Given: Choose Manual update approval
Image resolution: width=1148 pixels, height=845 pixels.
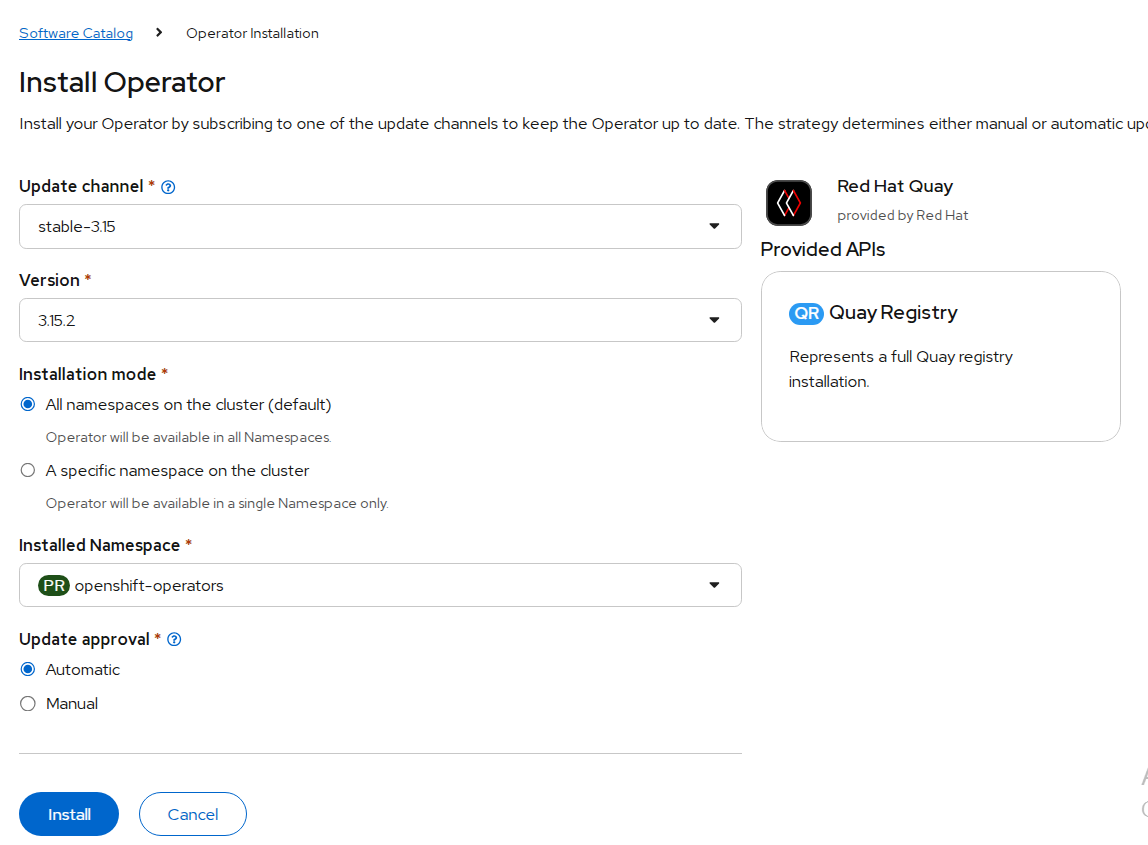Looking at the screenshot, I should point(28,704).
